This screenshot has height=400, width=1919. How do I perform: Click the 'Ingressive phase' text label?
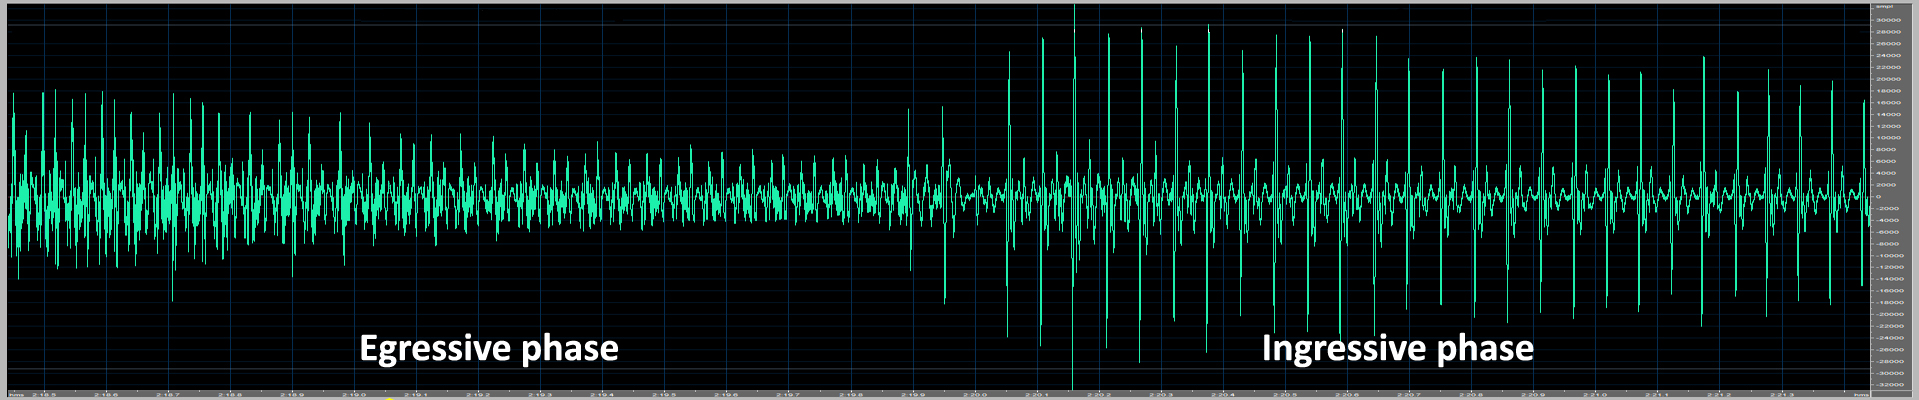pyautogui.click(x=1397, y=348)
